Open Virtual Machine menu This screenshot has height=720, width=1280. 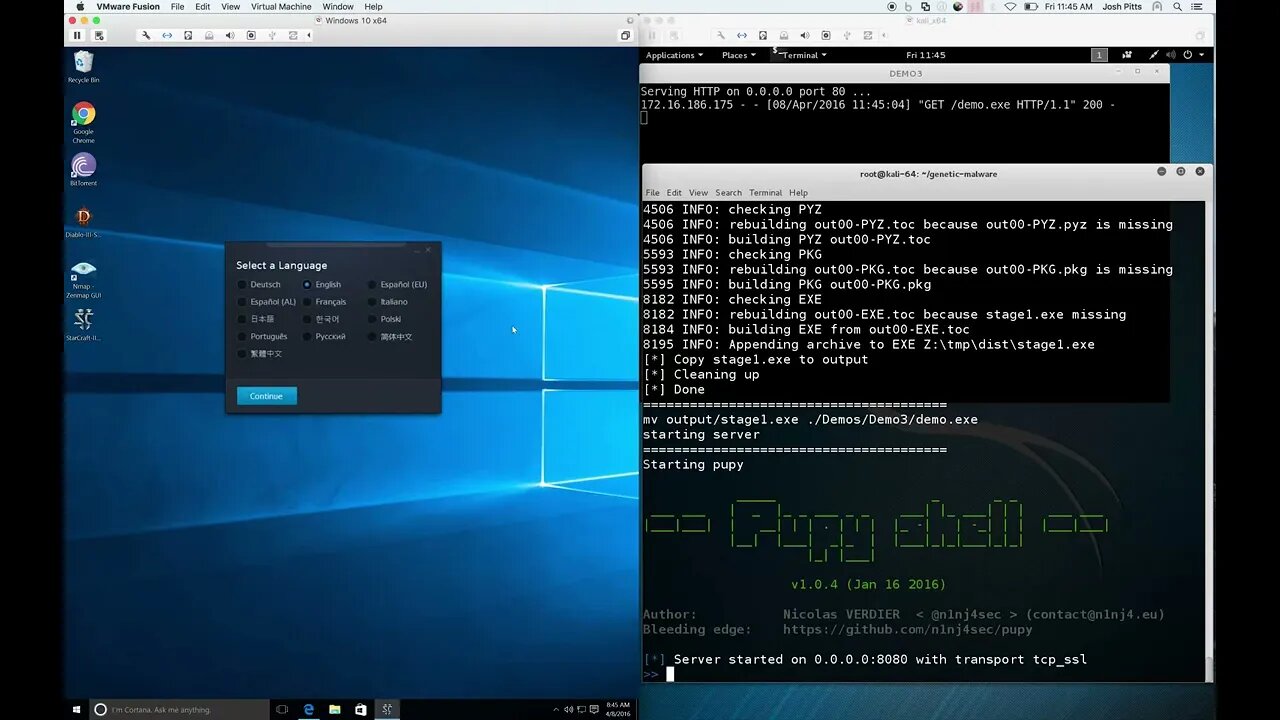(x=281, y=6)
